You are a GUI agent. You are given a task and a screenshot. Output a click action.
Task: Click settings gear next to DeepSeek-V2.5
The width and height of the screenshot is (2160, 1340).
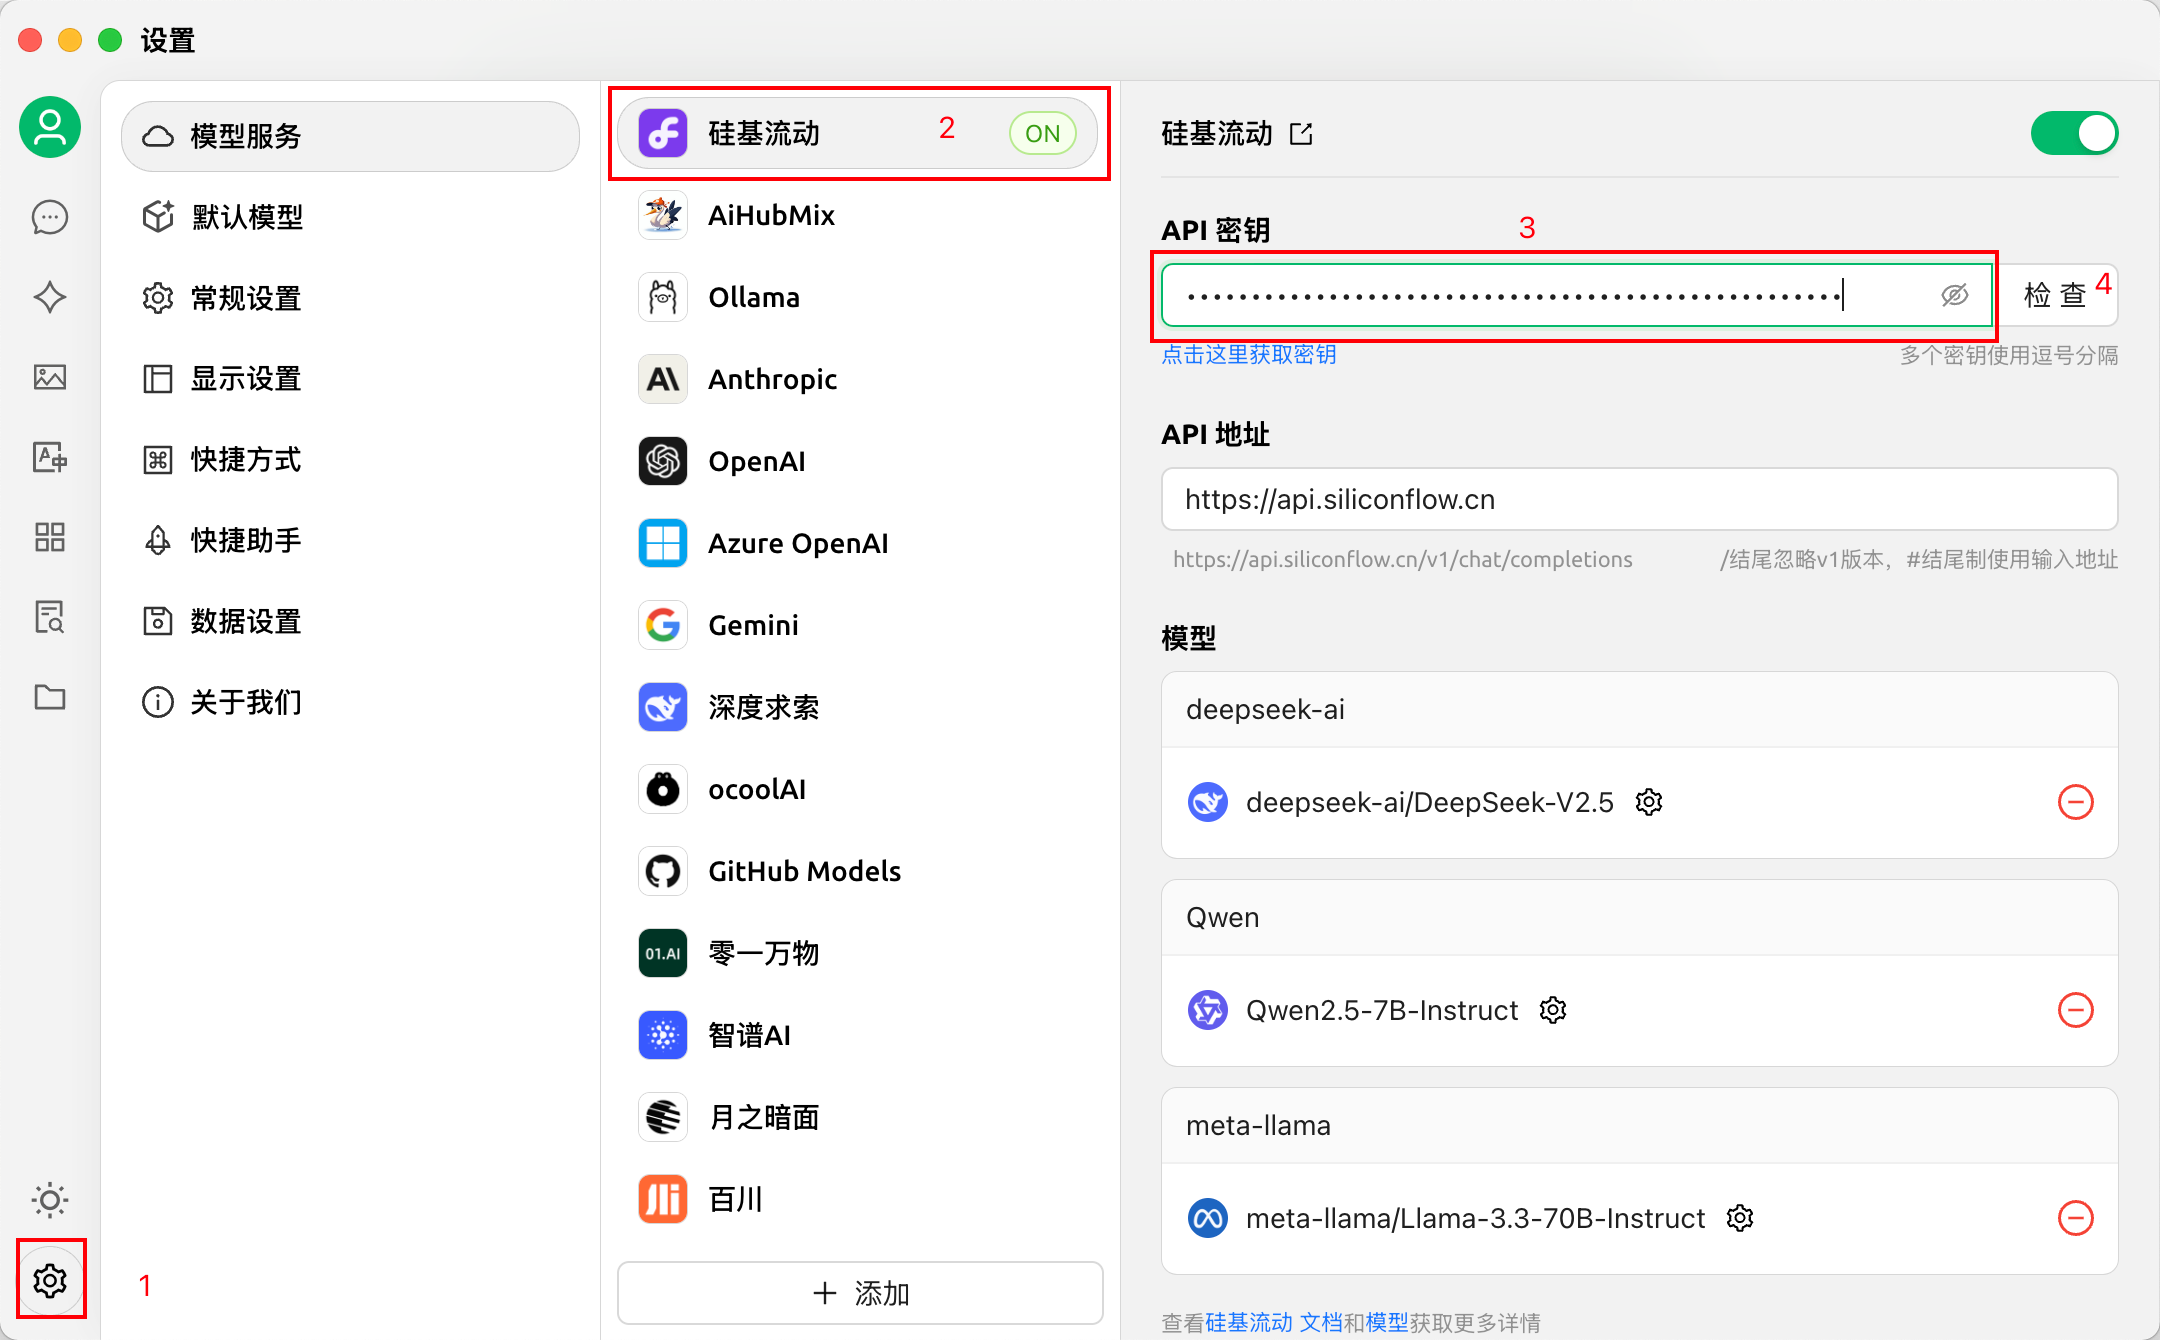[1649, 802]
